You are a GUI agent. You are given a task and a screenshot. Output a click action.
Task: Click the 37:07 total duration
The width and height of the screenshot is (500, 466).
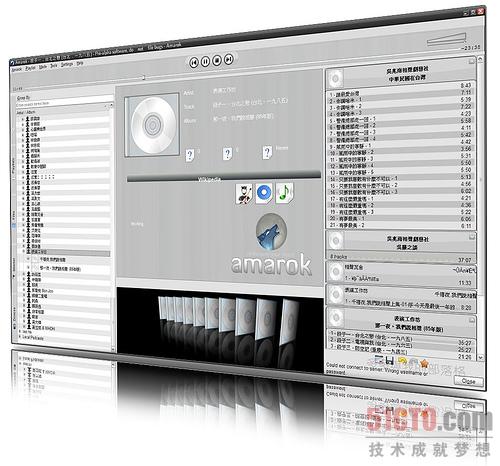pos(465,260)
